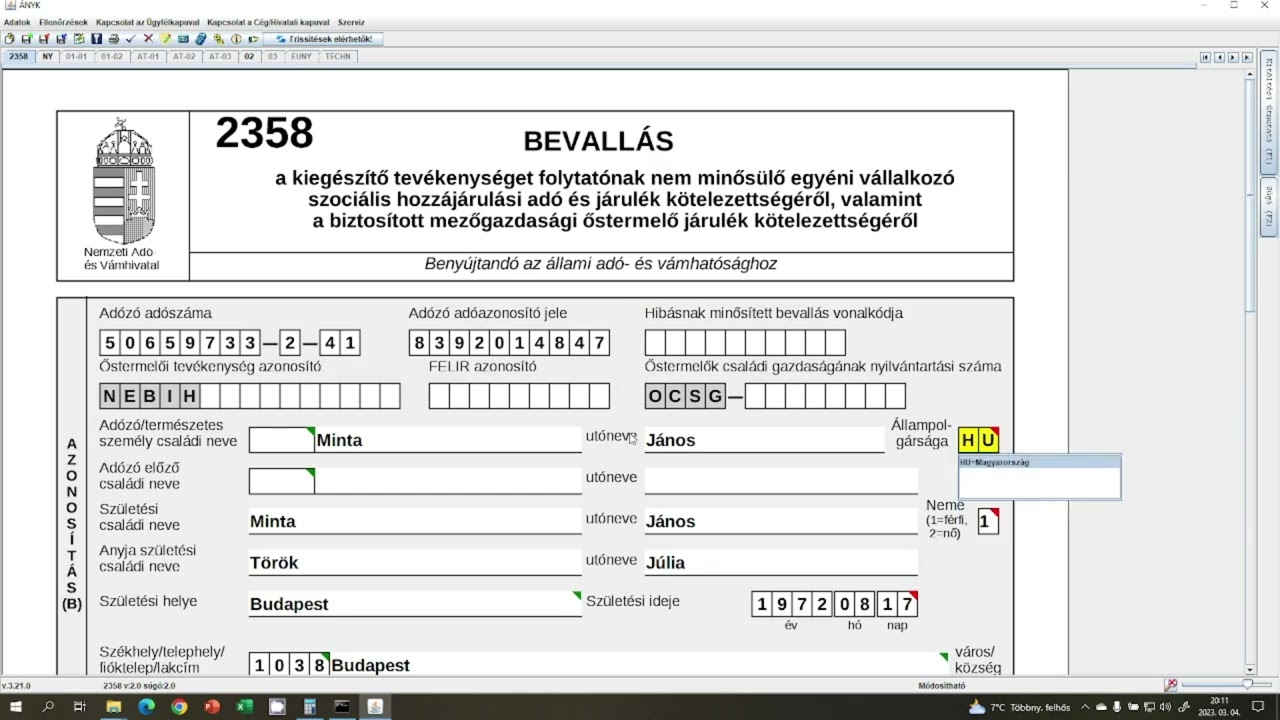Open the Kitöltési útmutató (F1) side panel
1280x720 pixels.
[1269, 112]
